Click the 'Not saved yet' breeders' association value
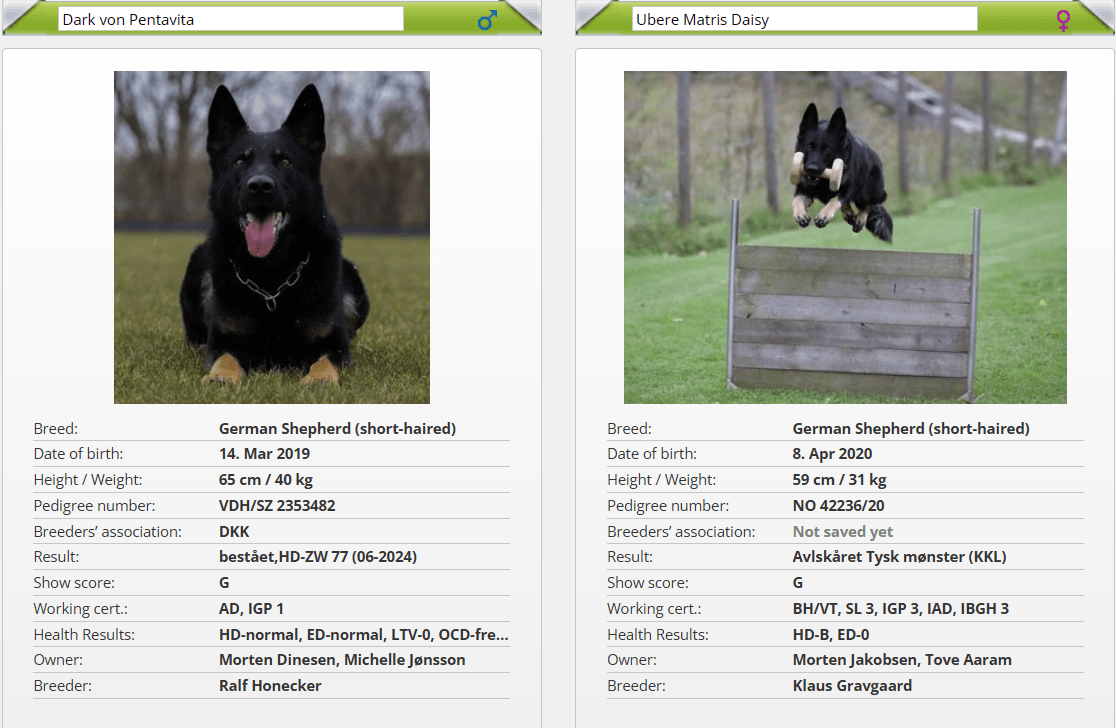 [843, 532]
